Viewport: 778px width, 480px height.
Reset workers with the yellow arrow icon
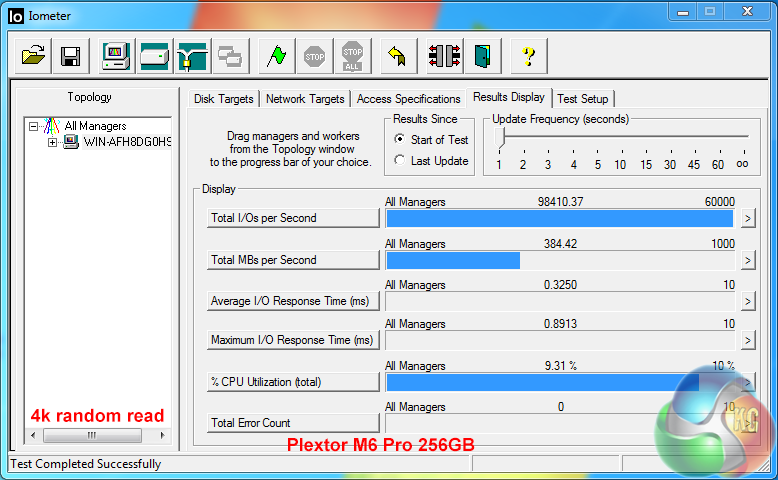coord(398,56)
